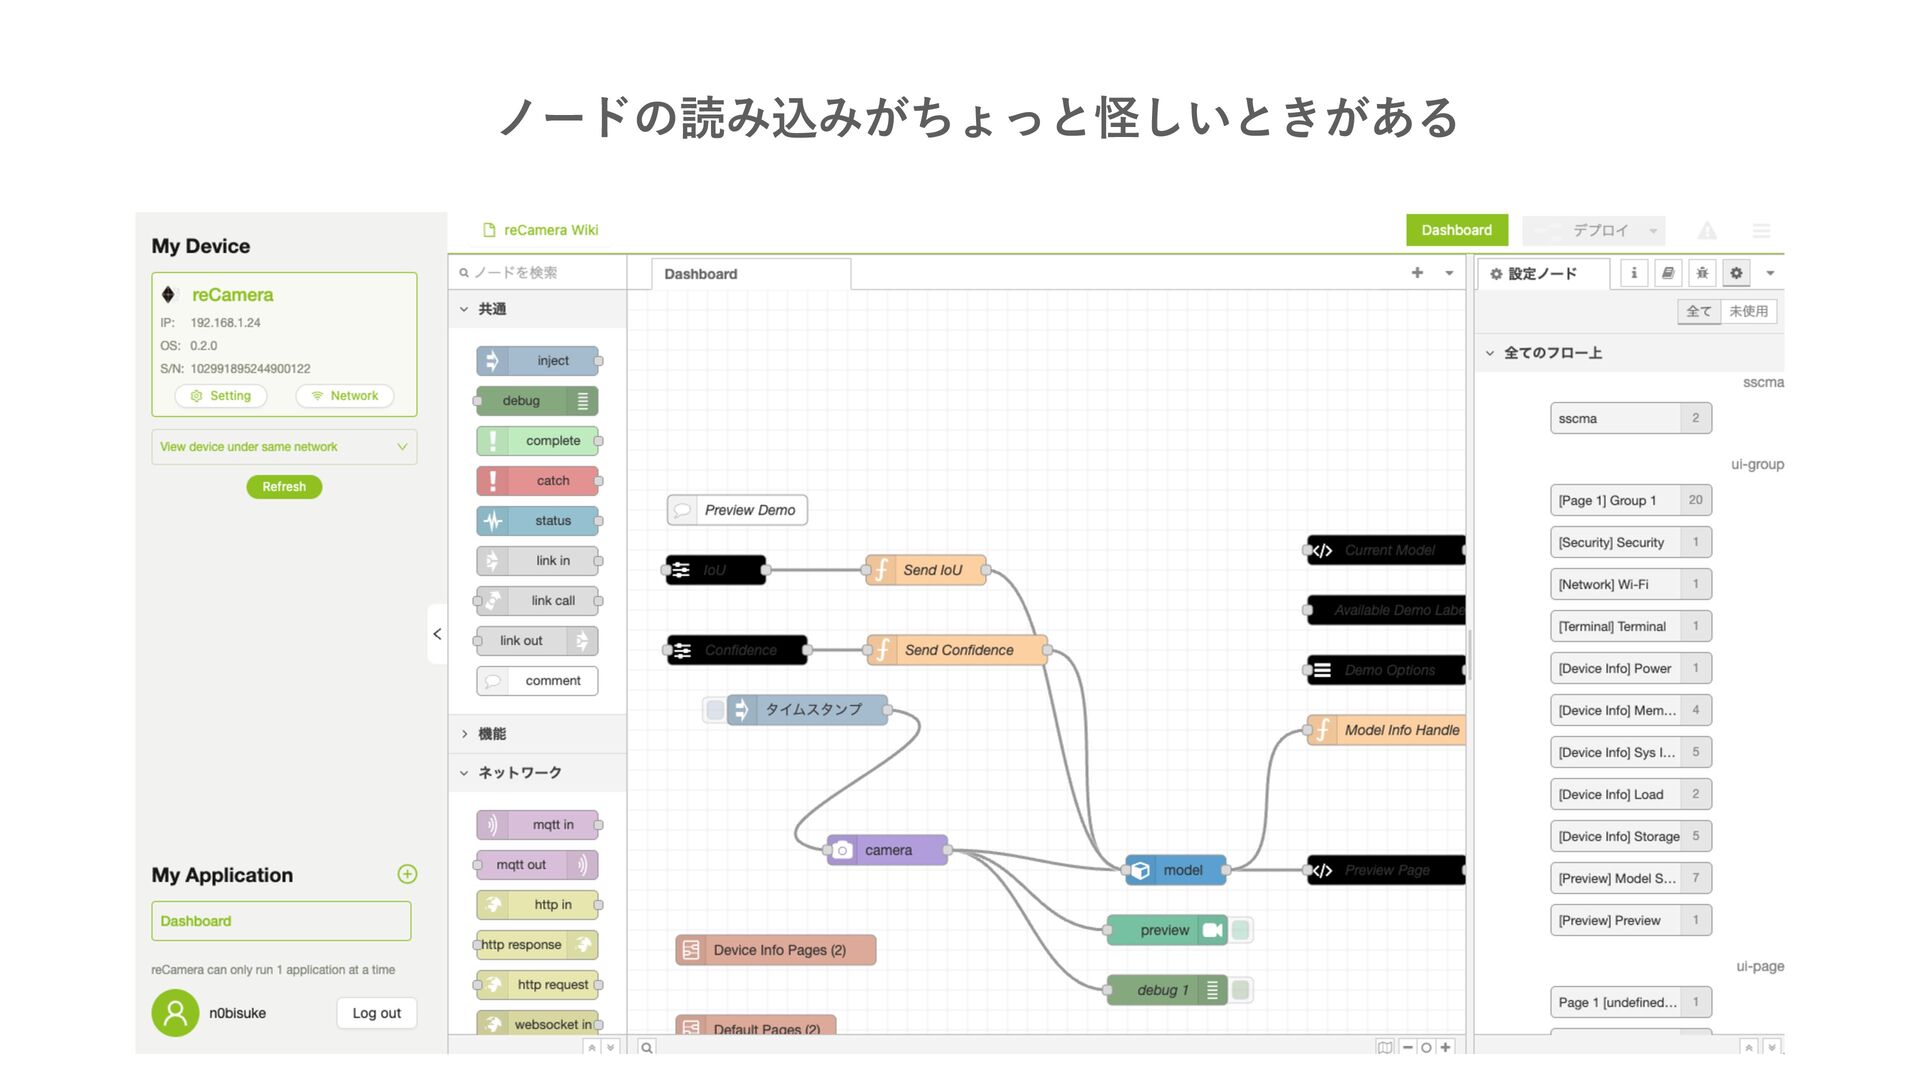
Task: Select the status palette node
Action: point(538,521)
